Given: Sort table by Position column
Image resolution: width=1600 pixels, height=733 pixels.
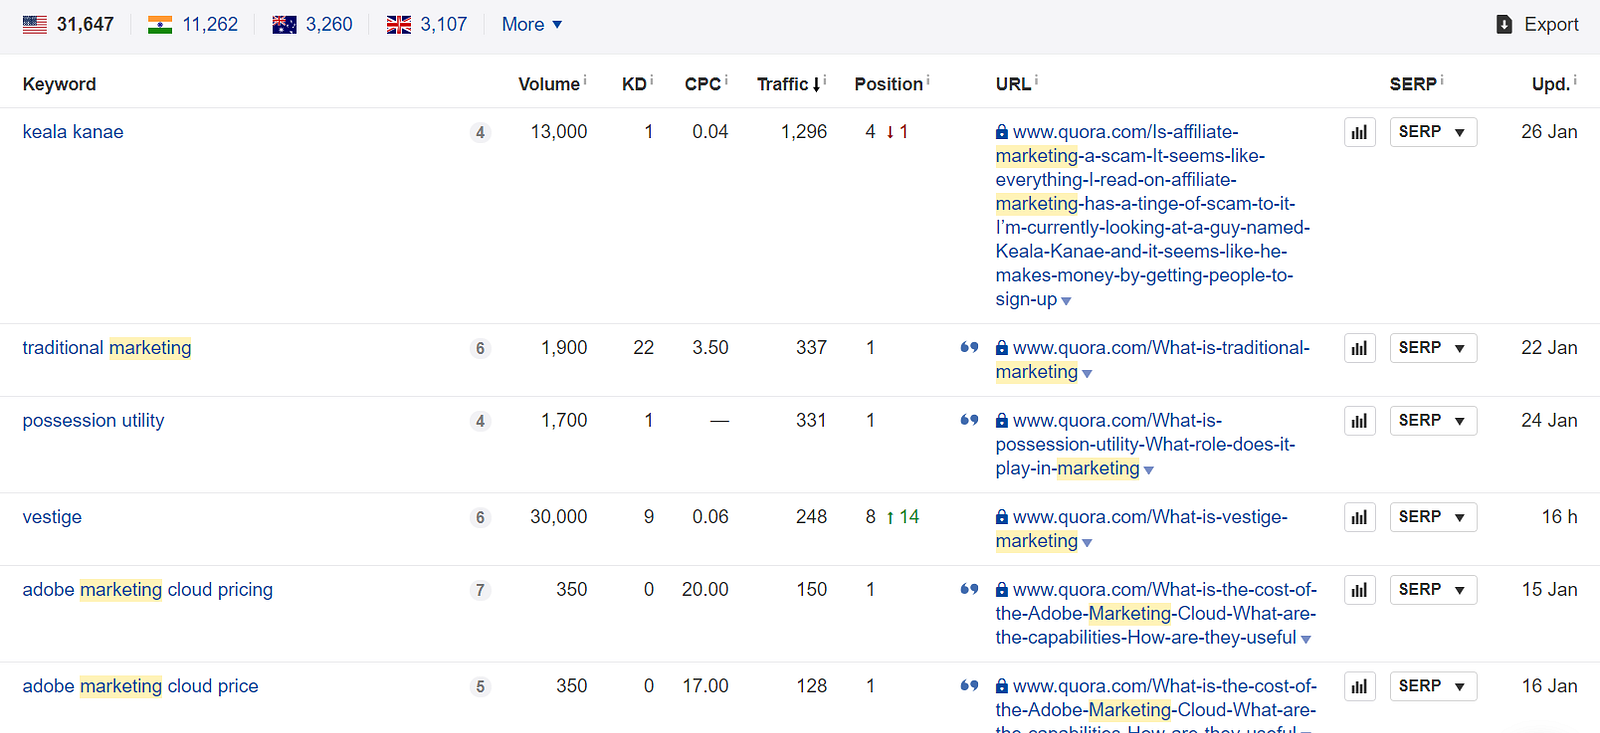Looking at the screenshot, I should pos(888,84).
